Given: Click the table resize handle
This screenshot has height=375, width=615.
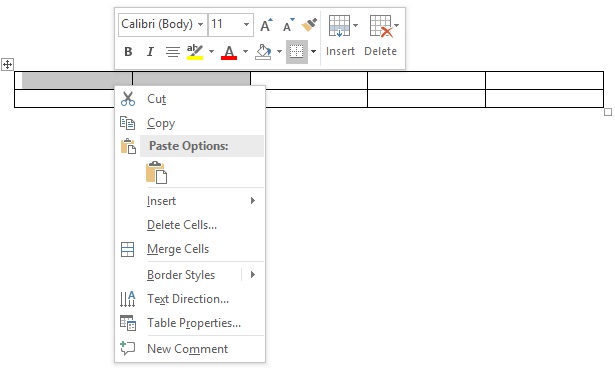Looking at the screenshot, I should [608, 112].
